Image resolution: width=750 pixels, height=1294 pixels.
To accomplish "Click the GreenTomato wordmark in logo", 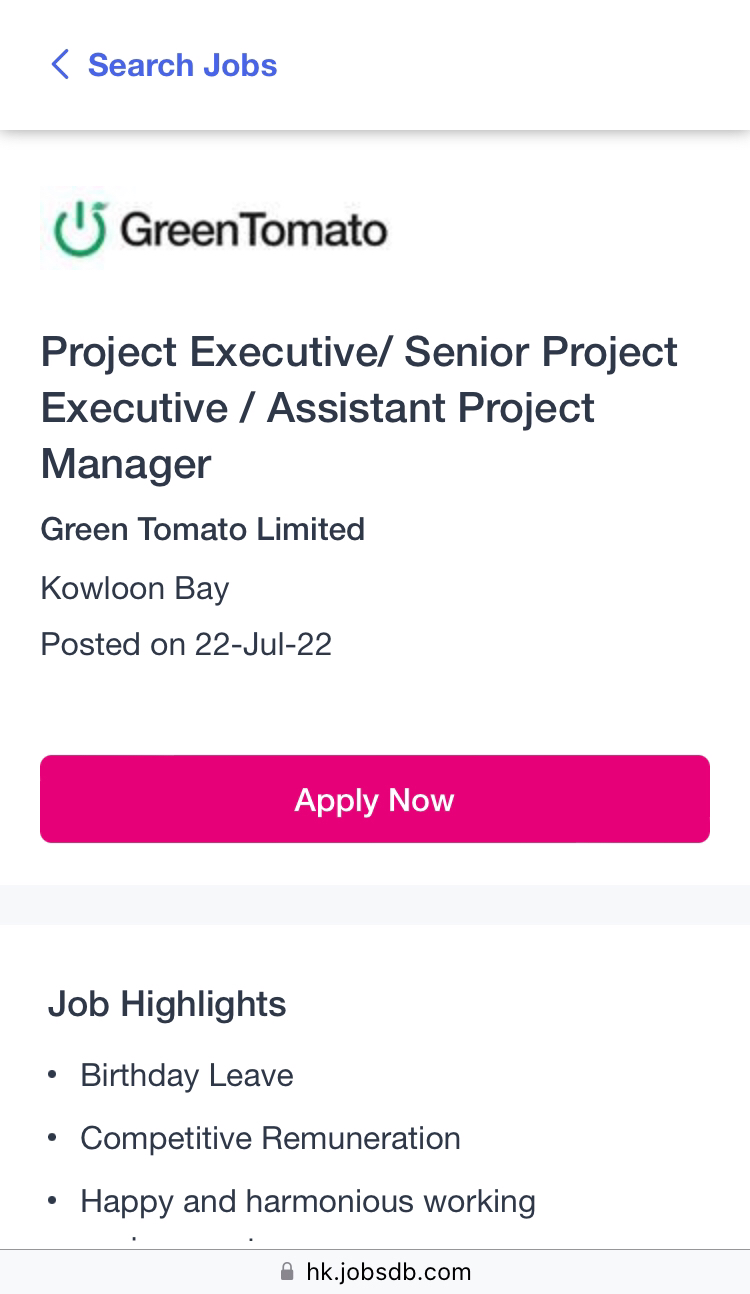I will (x=253, y=230).
